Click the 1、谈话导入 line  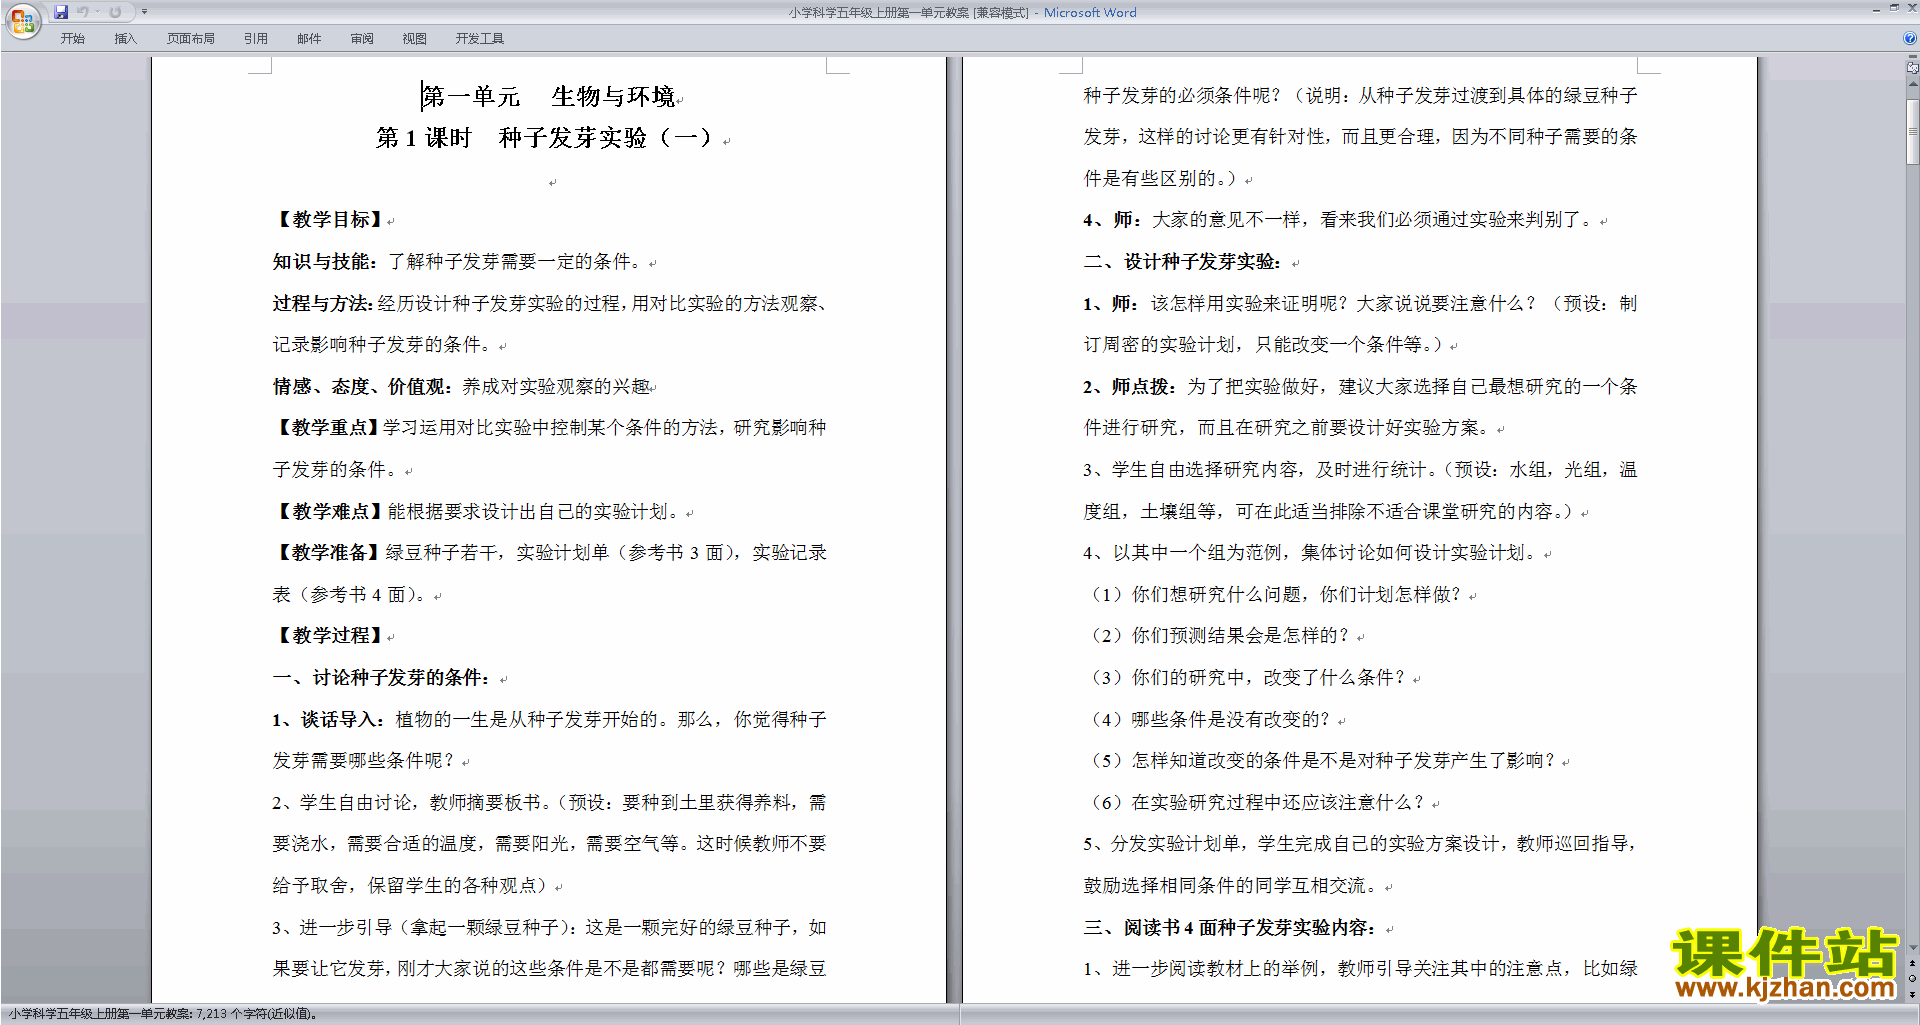click(x=550, y=720)
